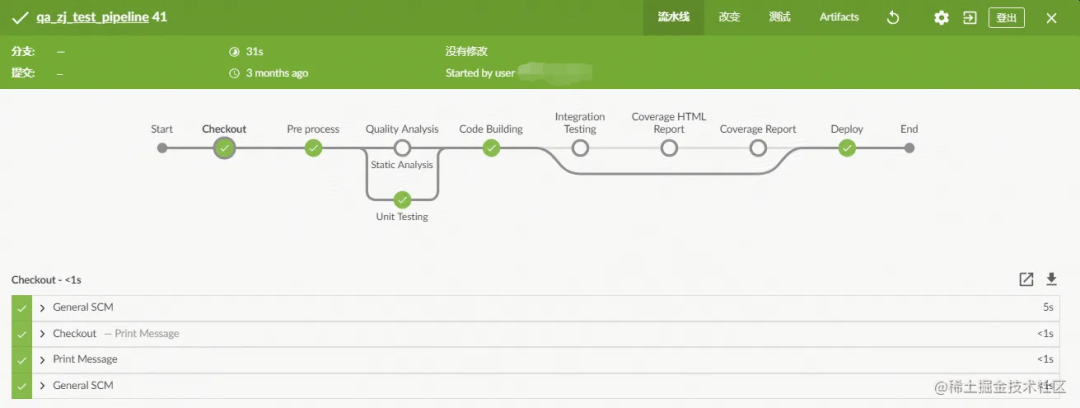The width and height of the screenshot is (1080, 408).
Task: Click the skipped Integration Testing node
Action: coord(580,148)
